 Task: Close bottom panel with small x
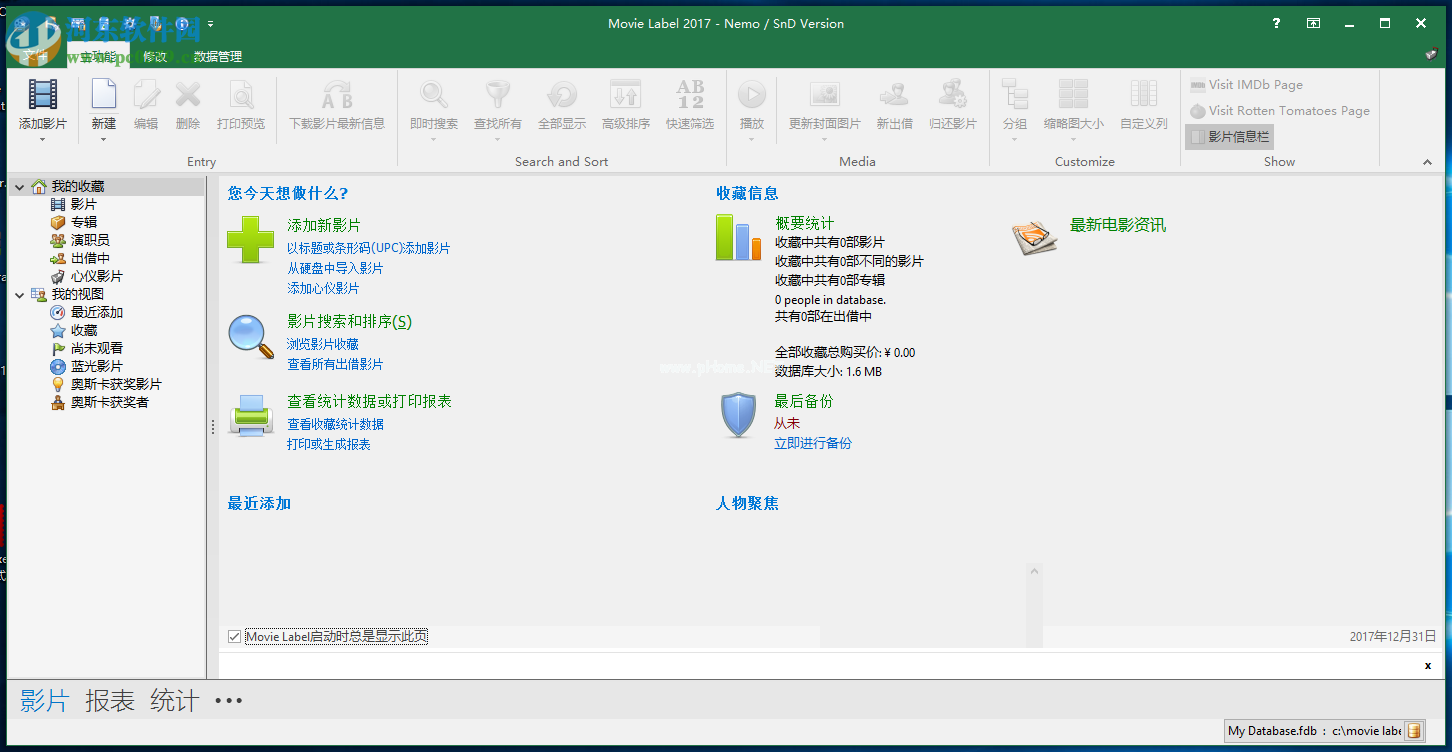pyautogui.click(x=1428, y=666)
